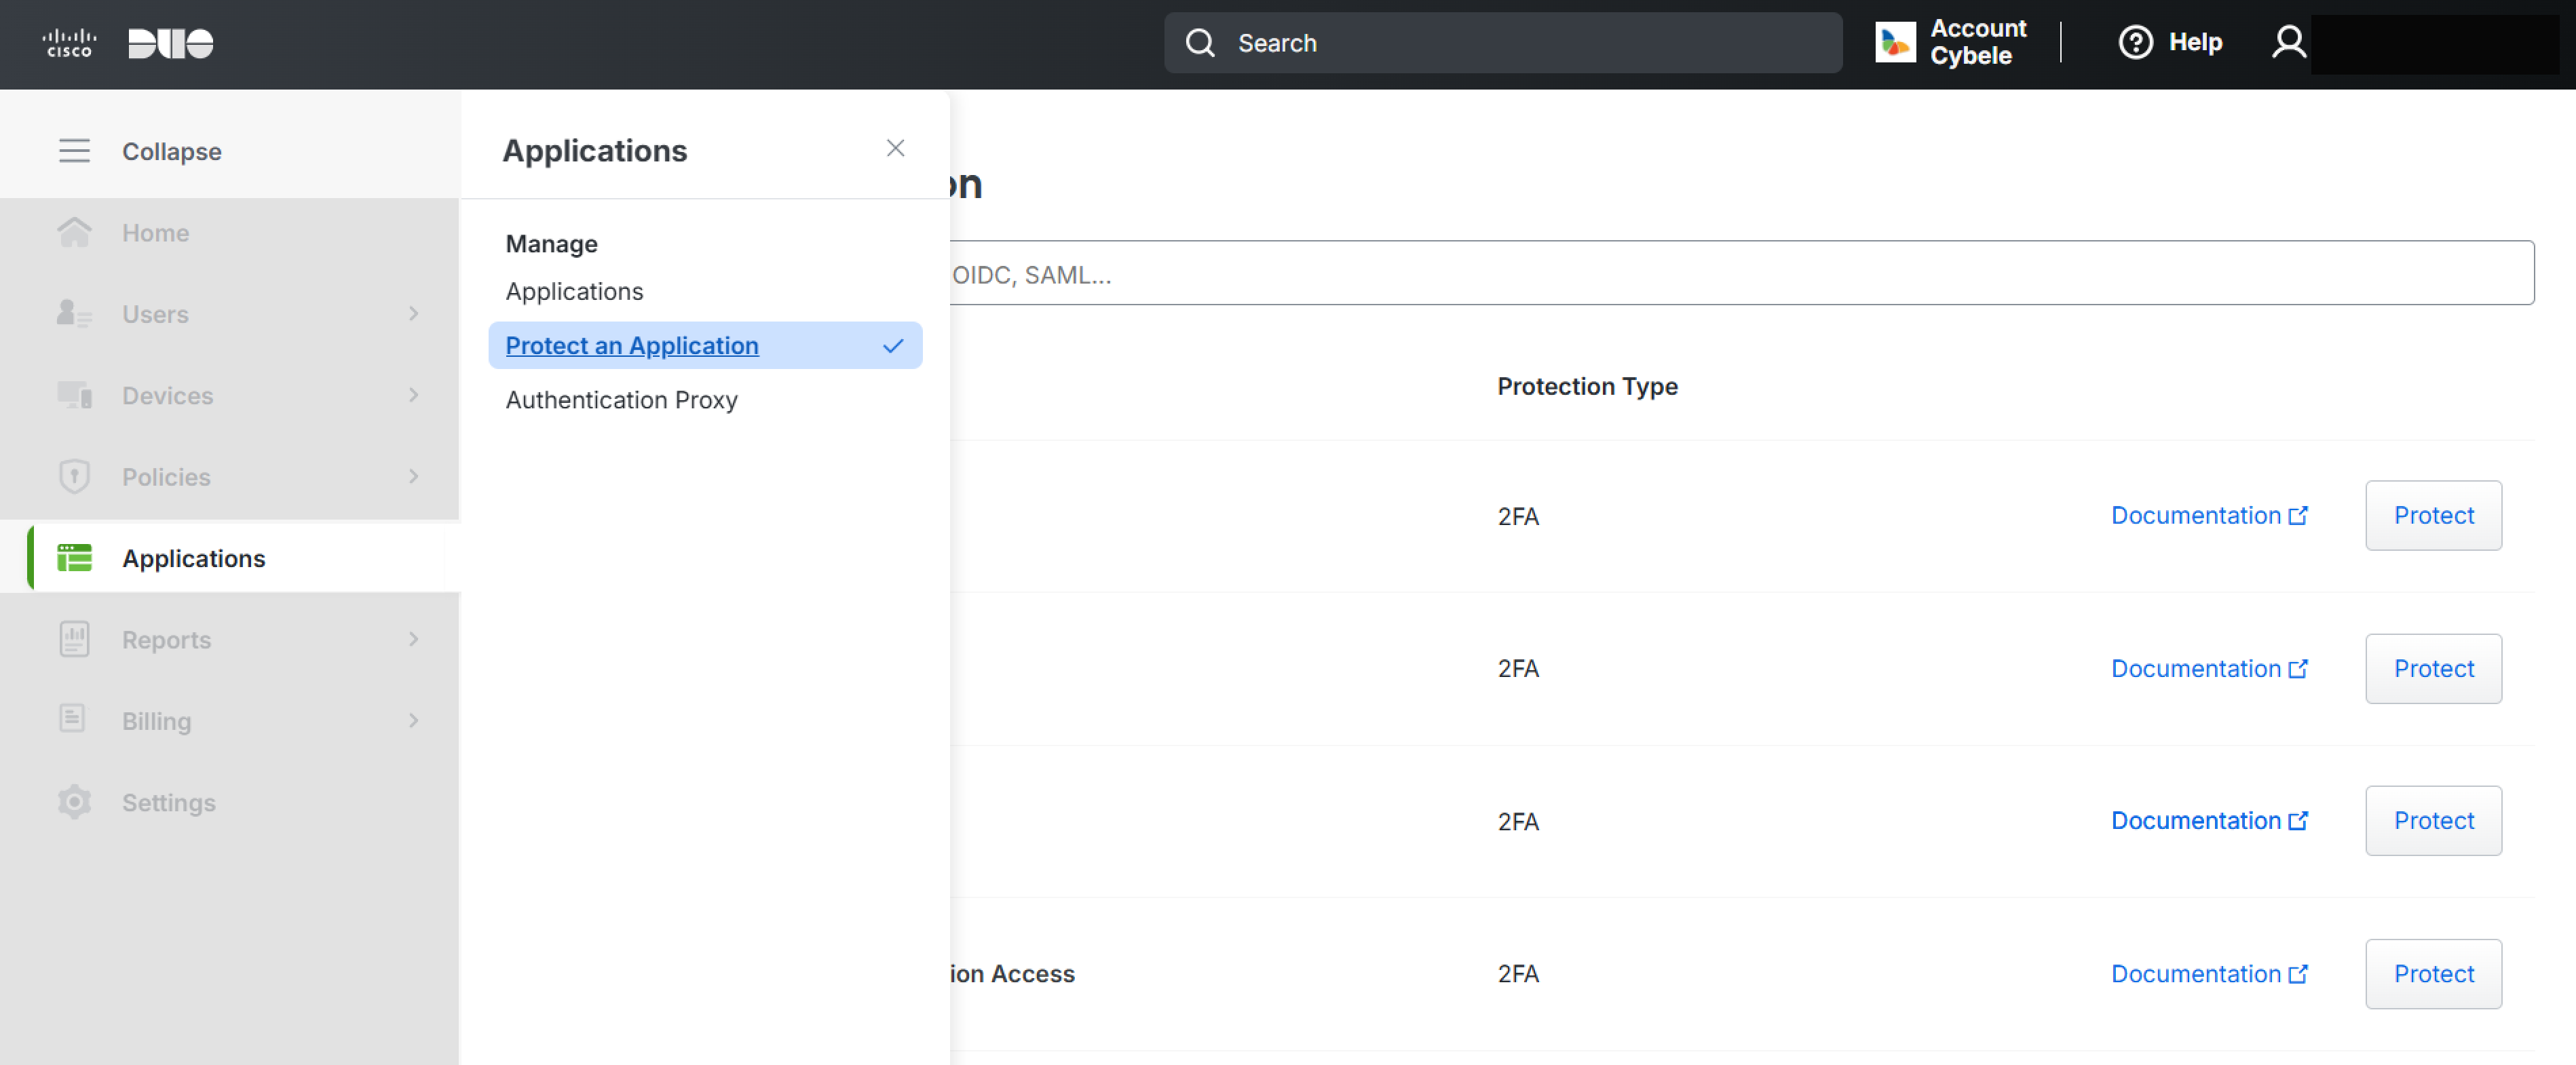Screen dimensions: 2576x1065
Task: Click the Collapse hamburger icon
Action: point(74,151)
